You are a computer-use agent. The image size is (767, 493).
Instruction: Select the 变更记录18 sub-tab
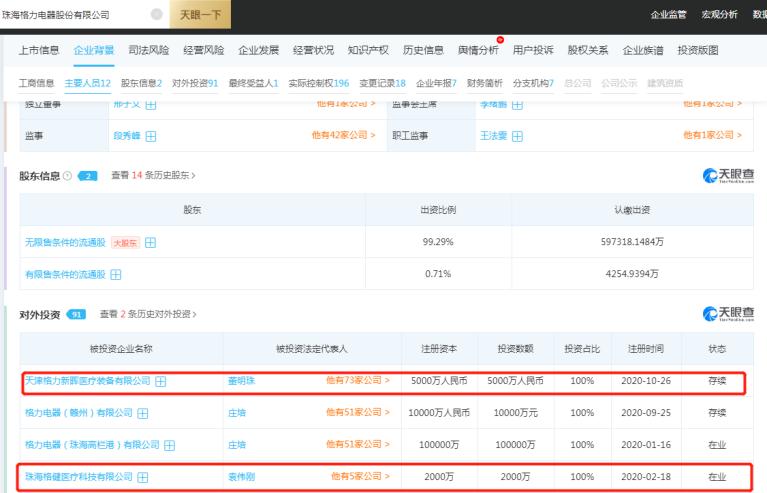click(383, 83)
